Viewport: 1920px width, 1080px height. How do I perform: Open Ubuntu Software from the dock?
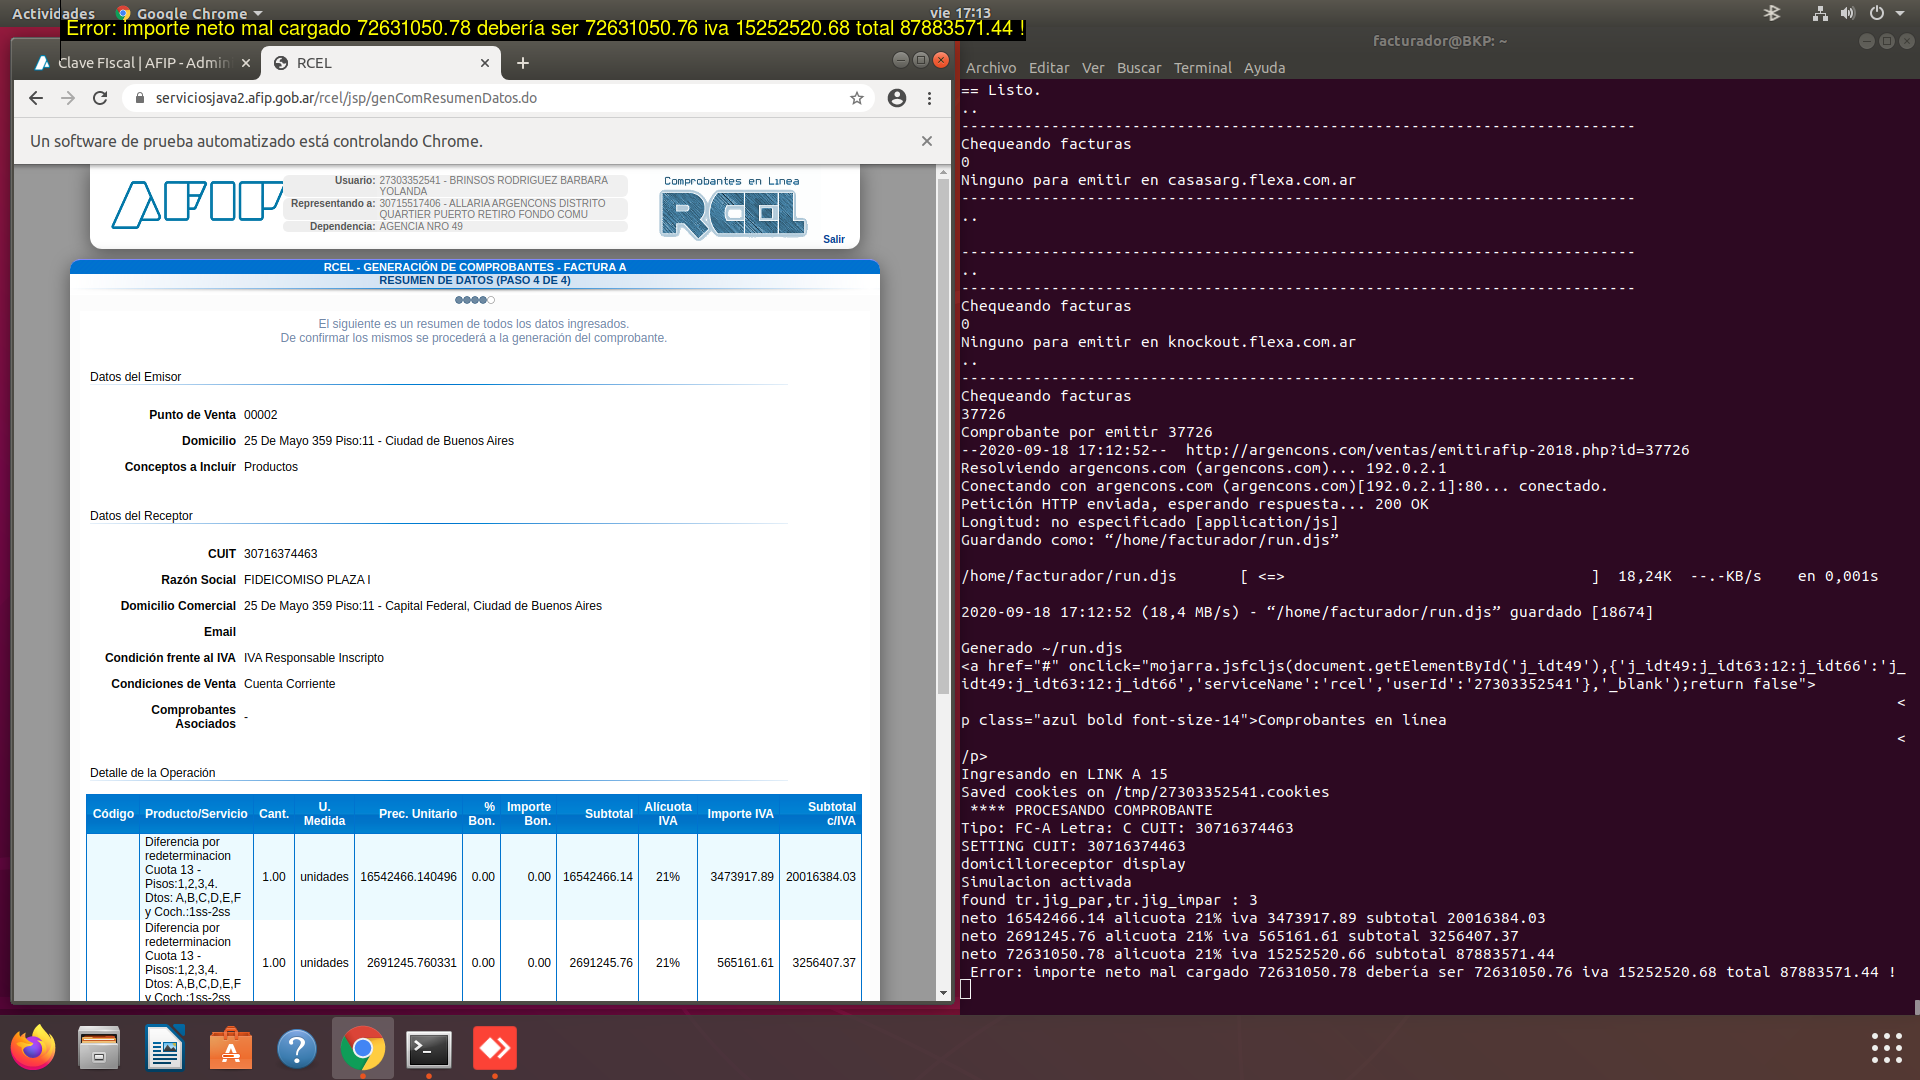(x=231, y=1048)
